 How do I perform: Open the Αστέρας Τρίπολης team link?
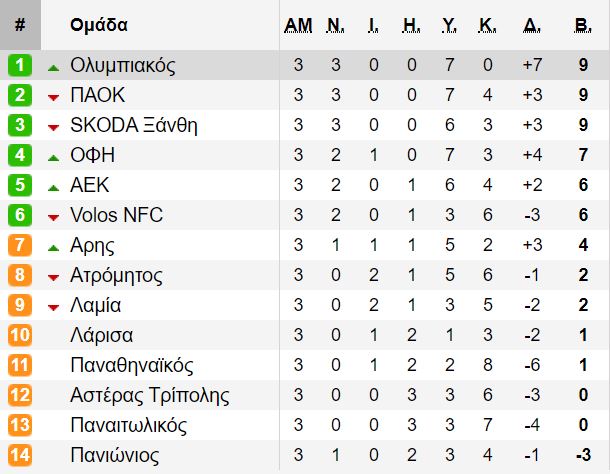click(141, 396)
